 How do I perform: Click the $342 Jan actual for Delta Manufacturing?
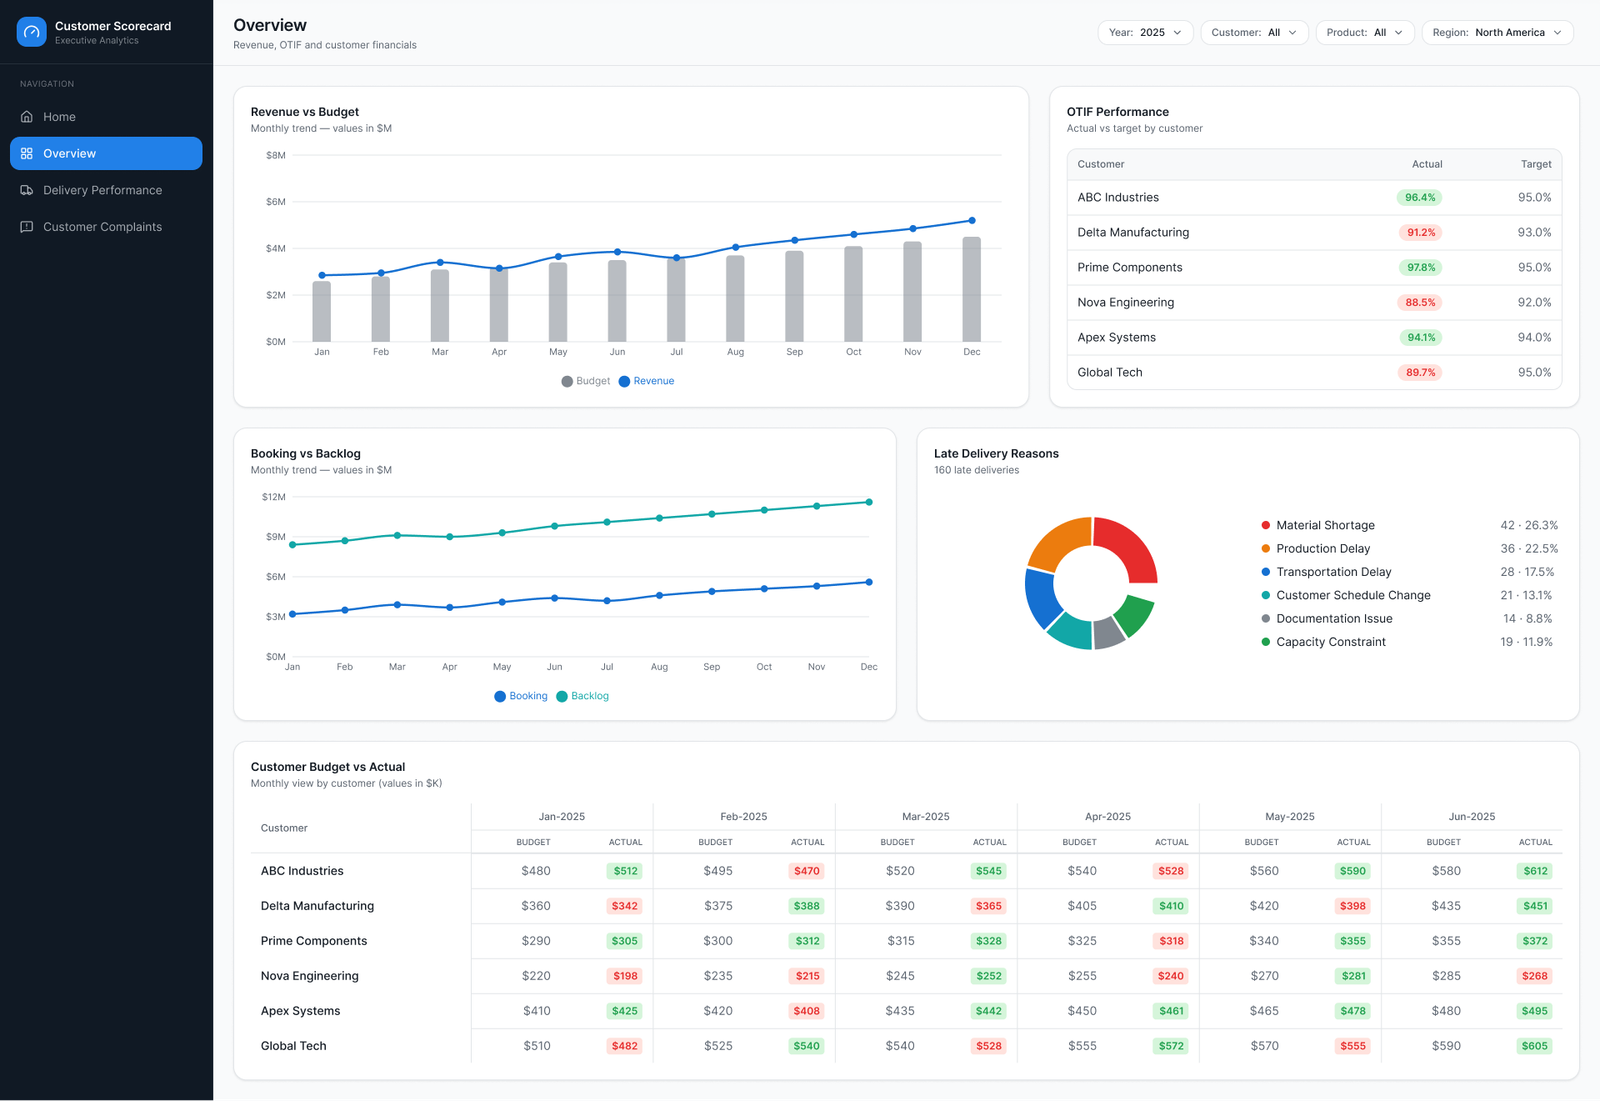point(625,906)
